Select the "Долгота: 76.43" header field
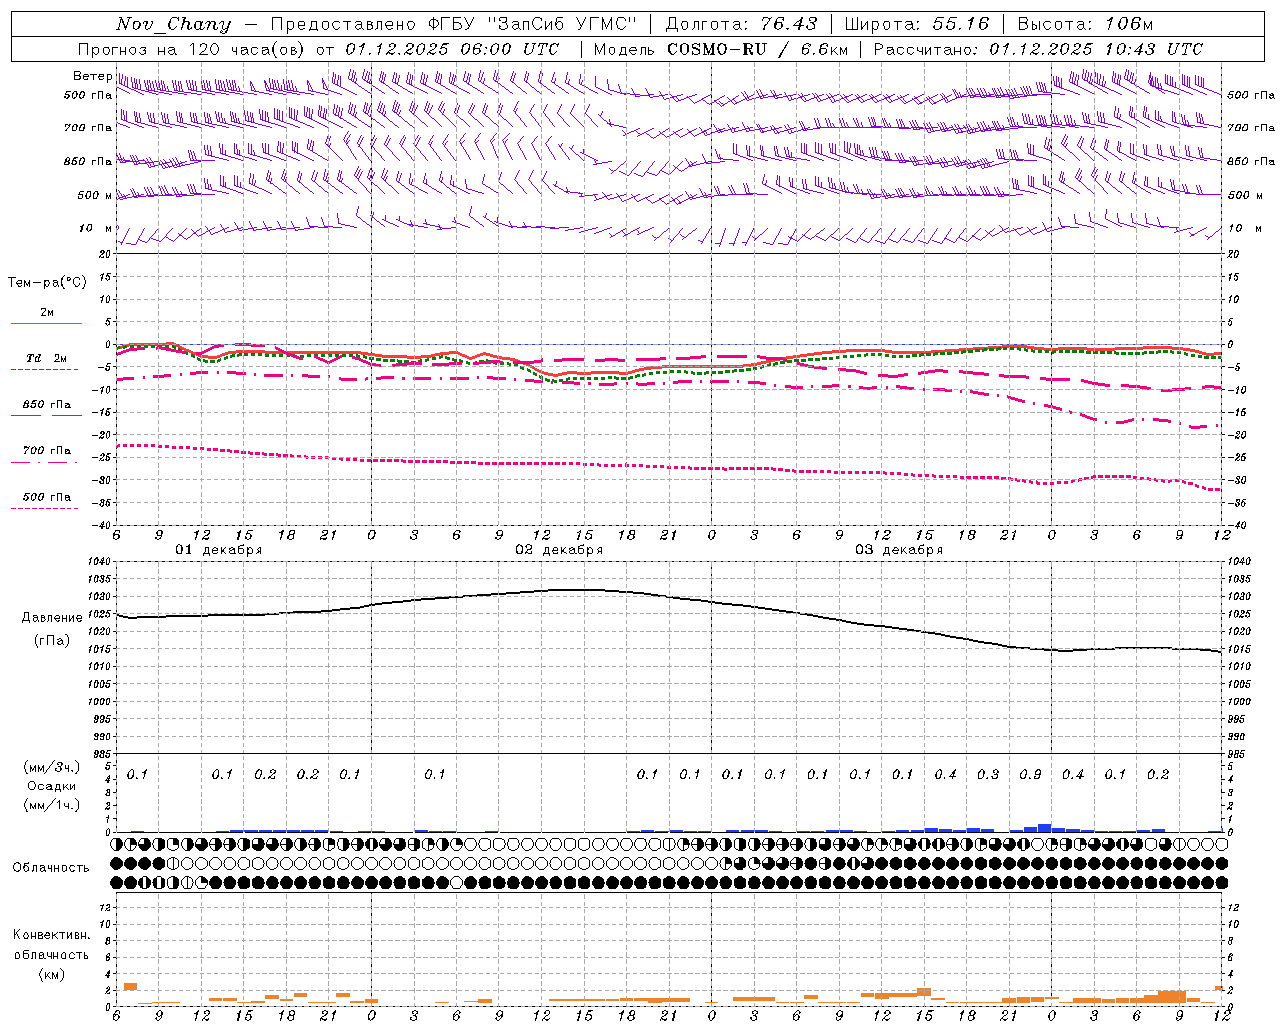The height and width of the screenshot is (1024, 1280). [741, 24]
